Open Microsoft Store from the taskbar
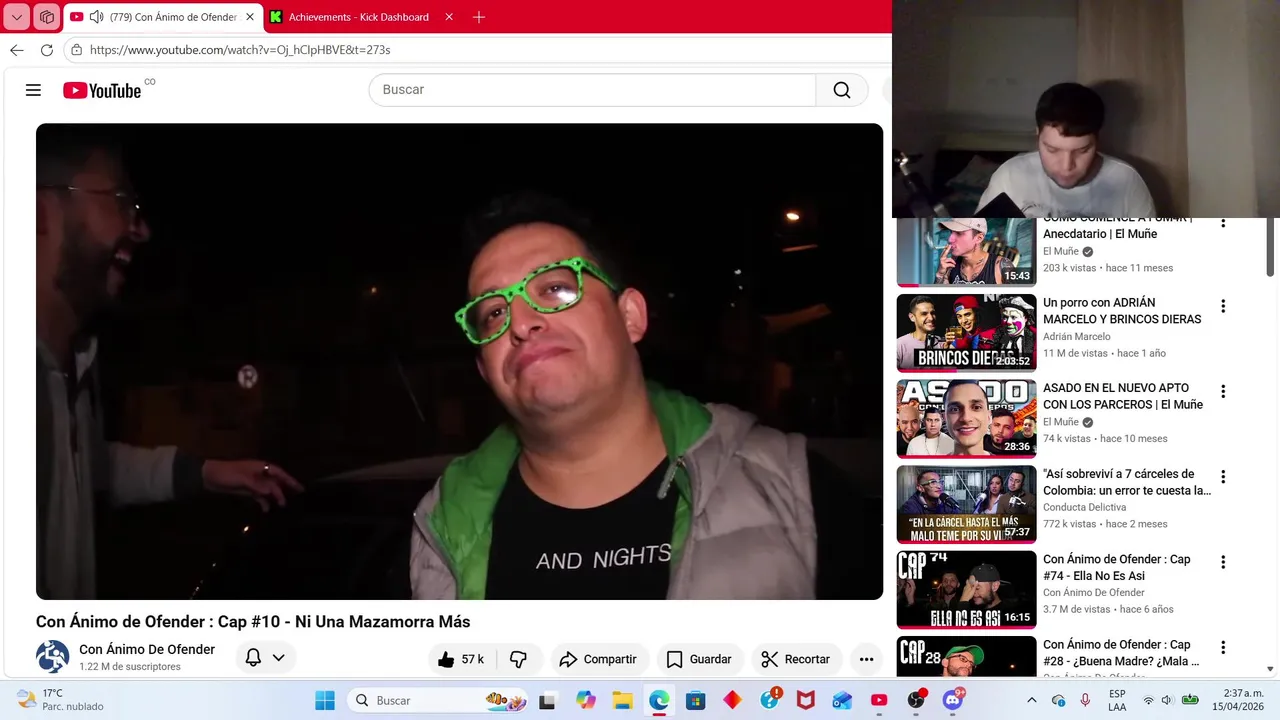The image size is (1280, 720). (696, 700)
